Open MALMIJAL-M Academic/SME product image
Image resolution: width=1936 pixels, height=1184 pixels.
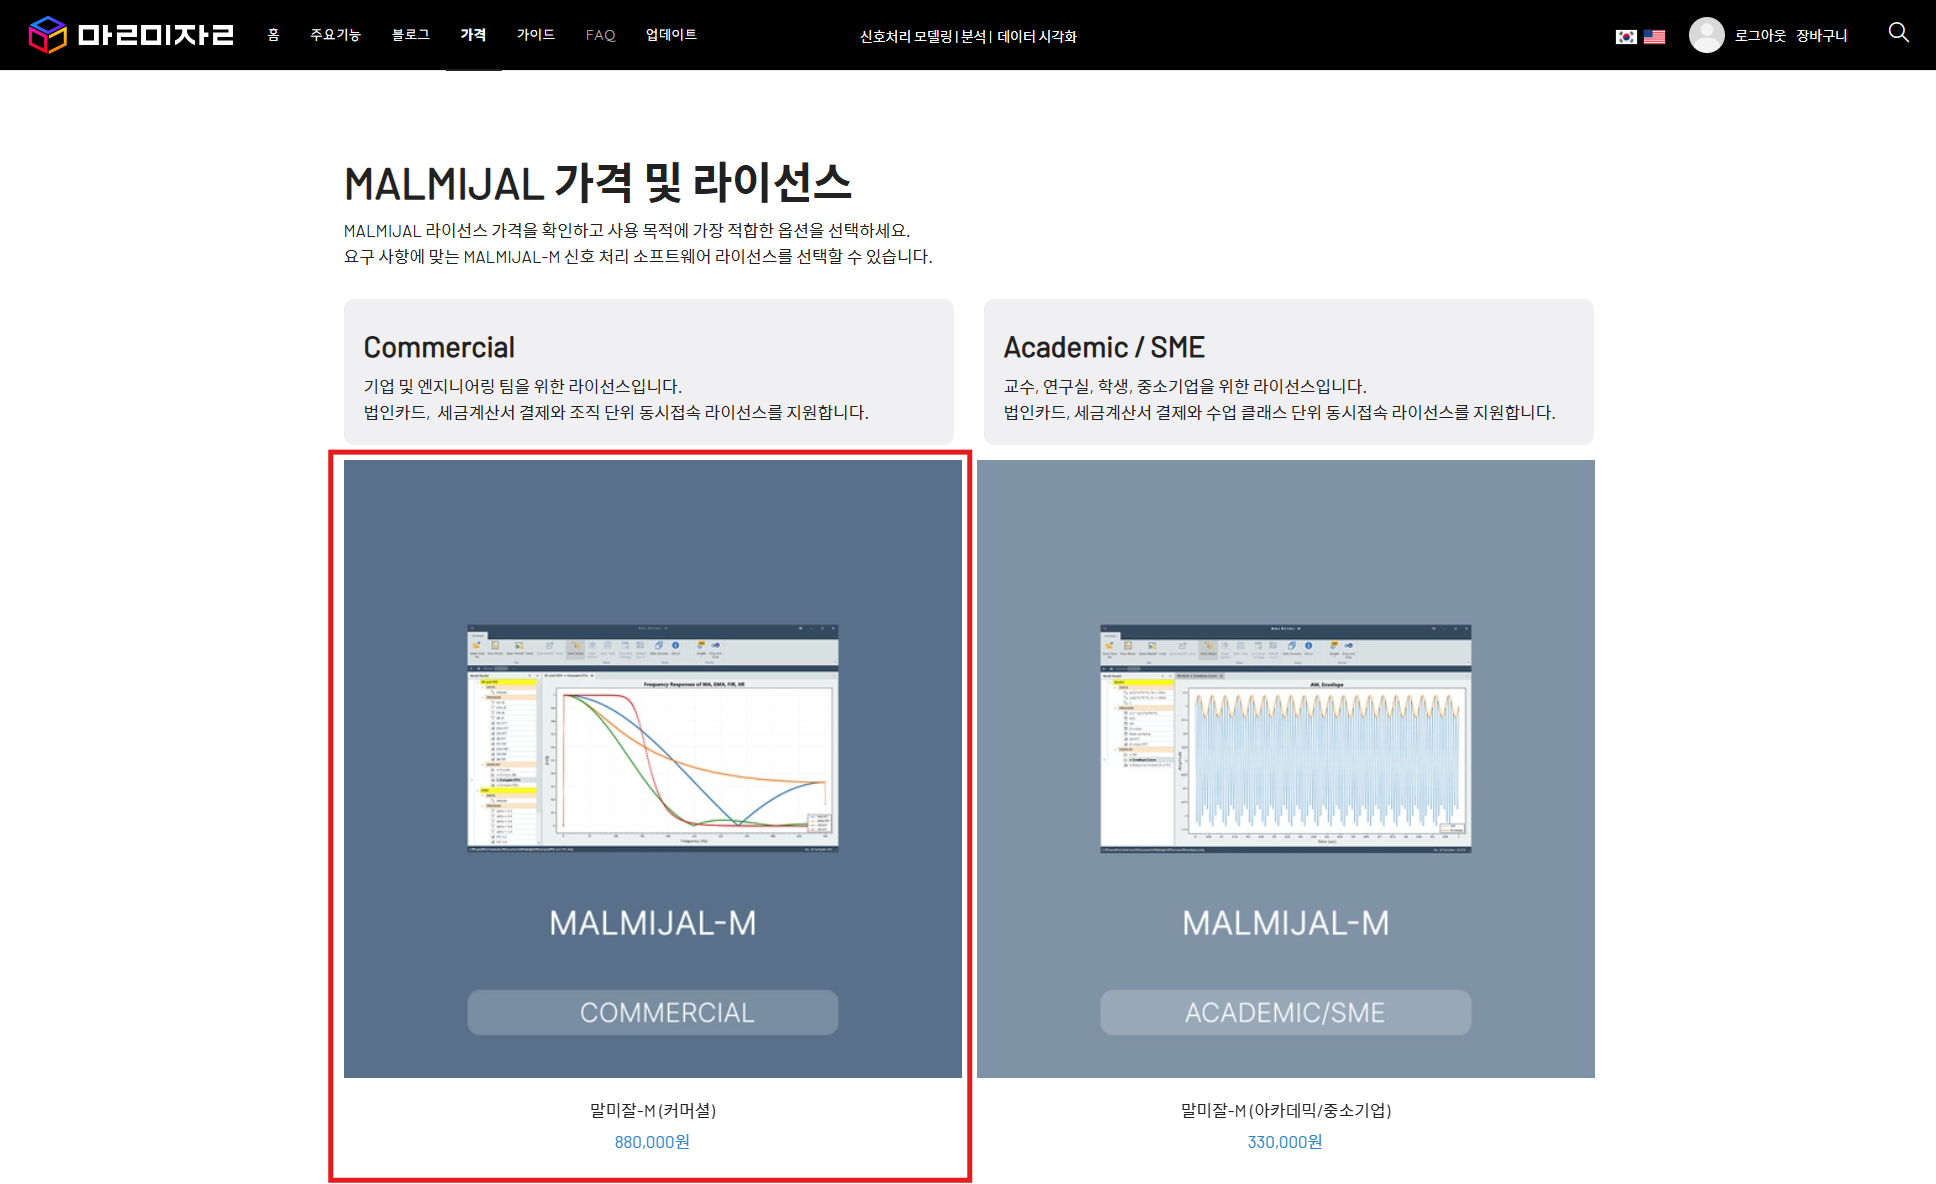(x=1286, y=769)
